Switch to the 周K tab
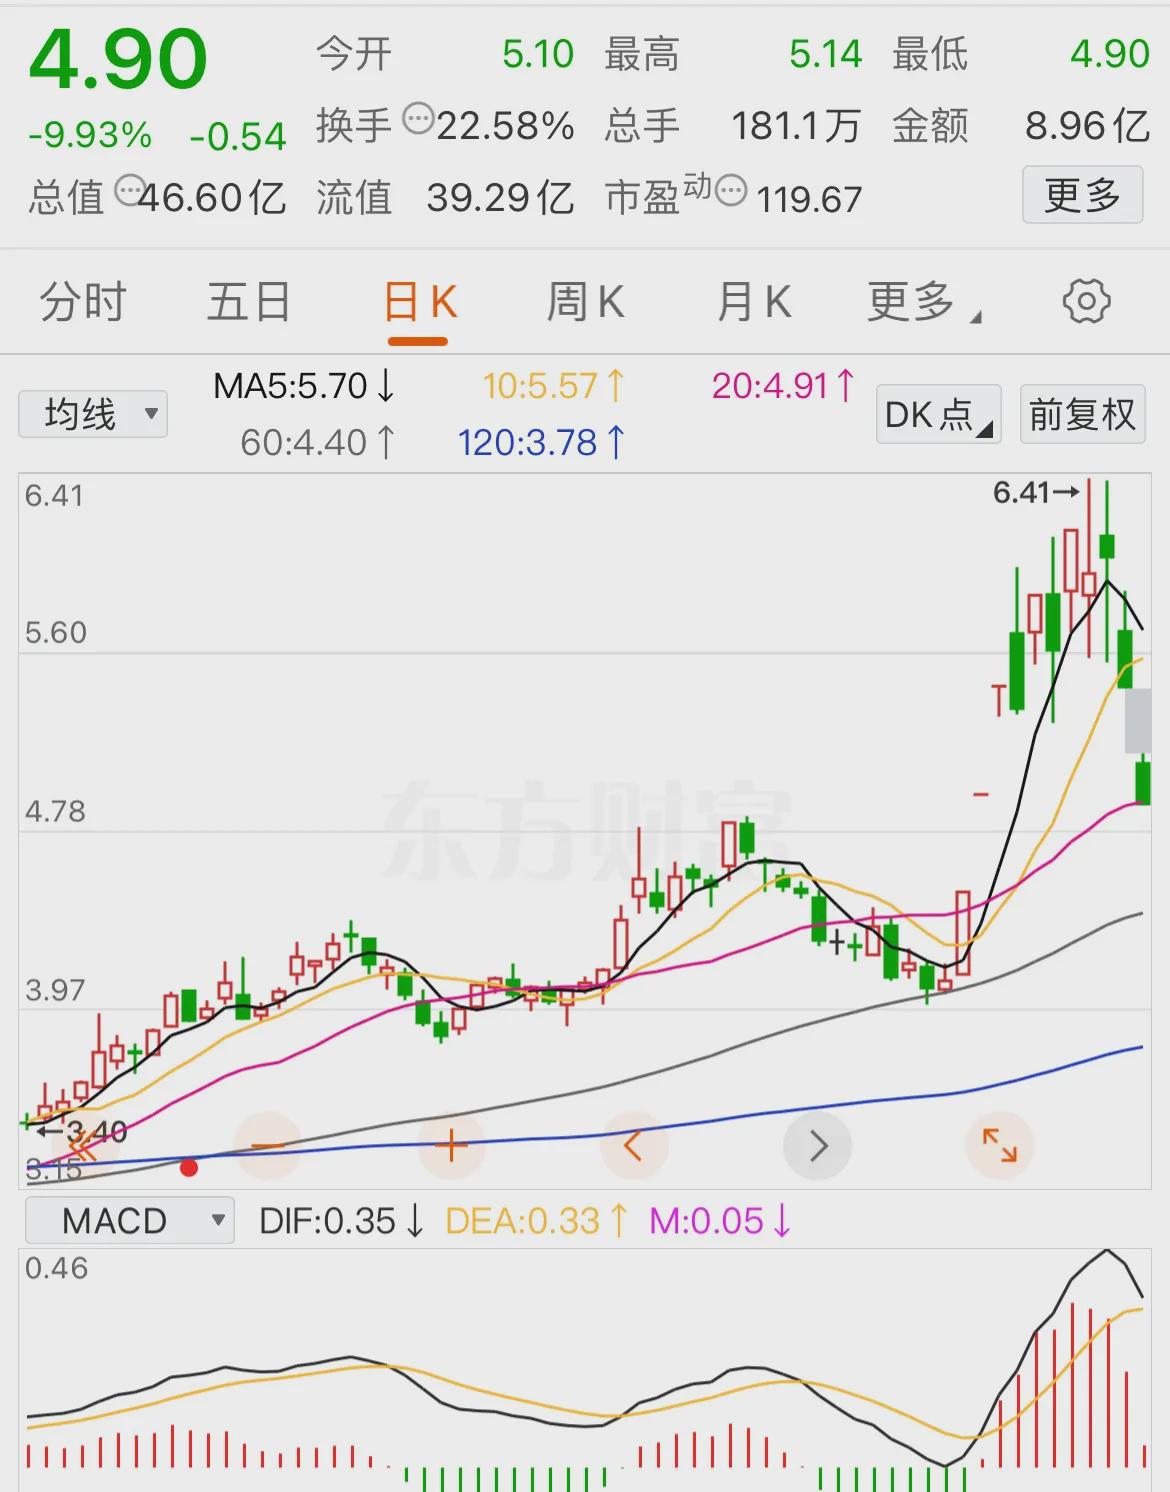The height and width of the screenshot is (1492, 1170). coord(585,302)
